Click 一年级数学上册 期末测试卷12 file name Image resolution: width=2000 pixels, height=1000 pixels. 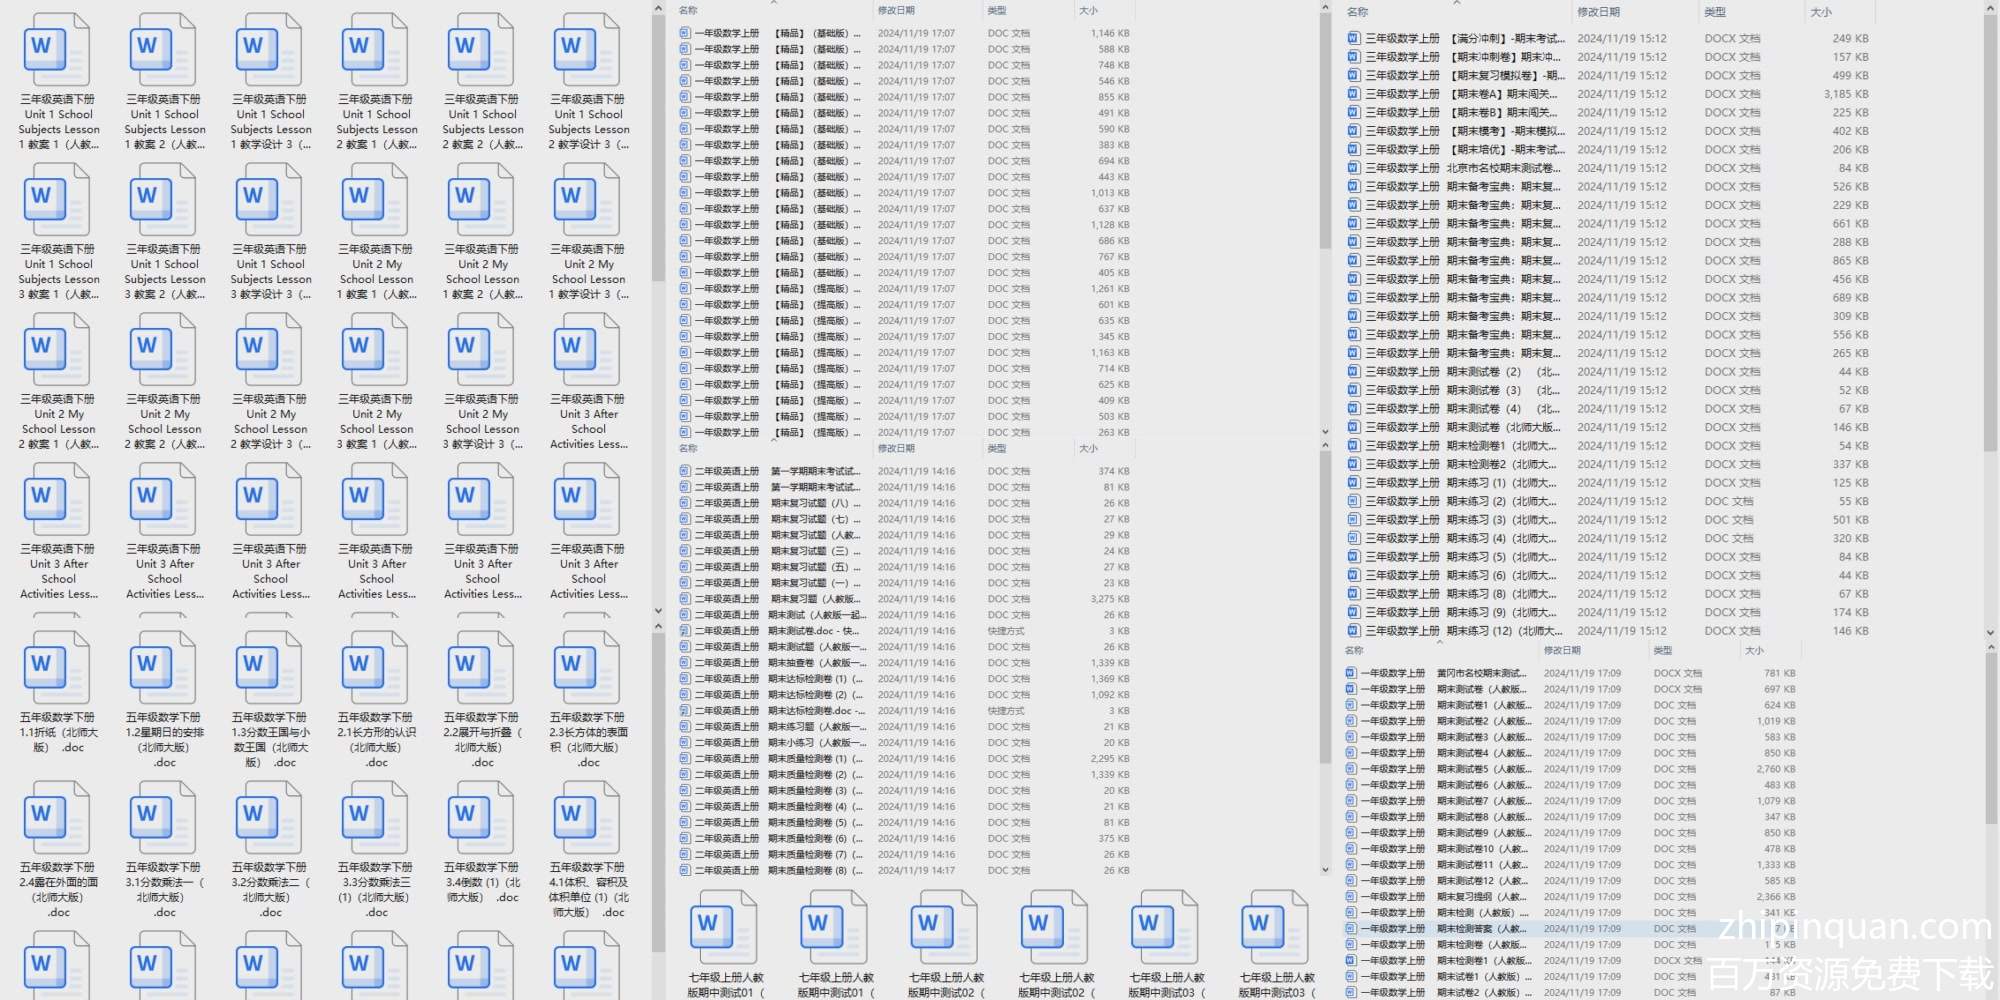(x=1444, y=881)
